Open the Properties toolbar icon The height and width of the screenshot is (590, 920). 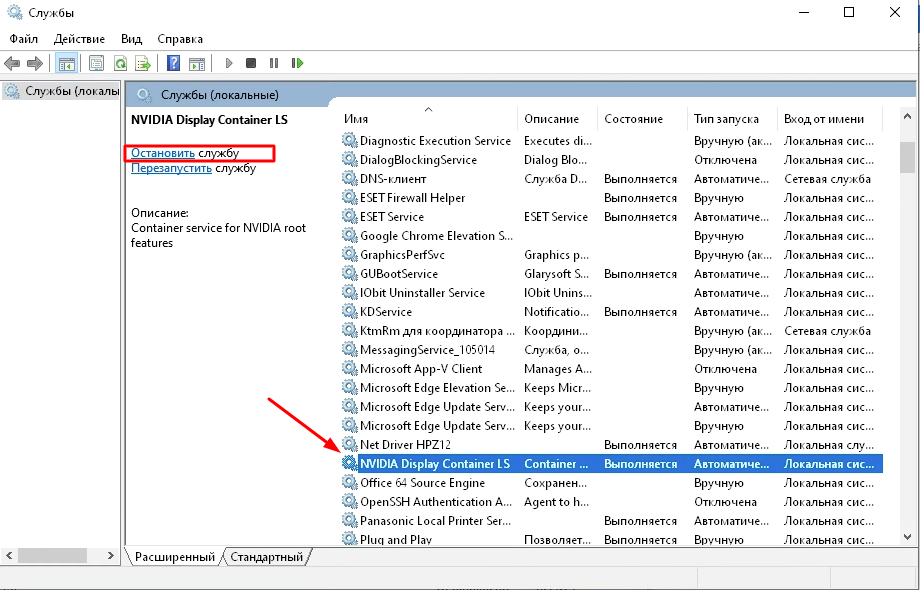coord(96,63)
